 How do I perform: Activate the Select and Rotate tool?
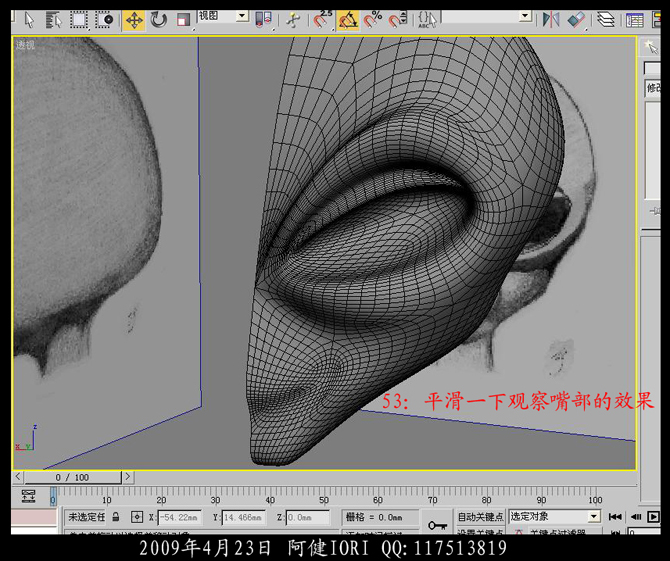159,20
